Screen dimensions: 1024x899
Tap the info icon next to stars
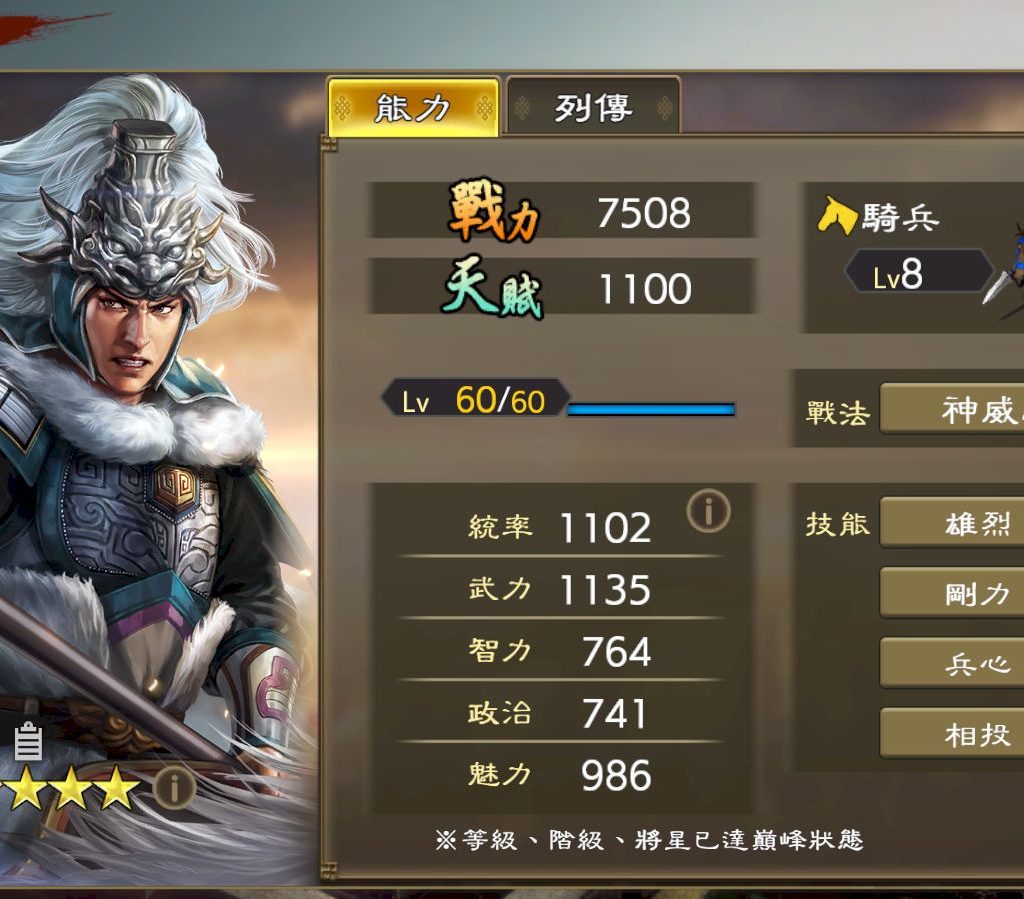click(174, 788)
